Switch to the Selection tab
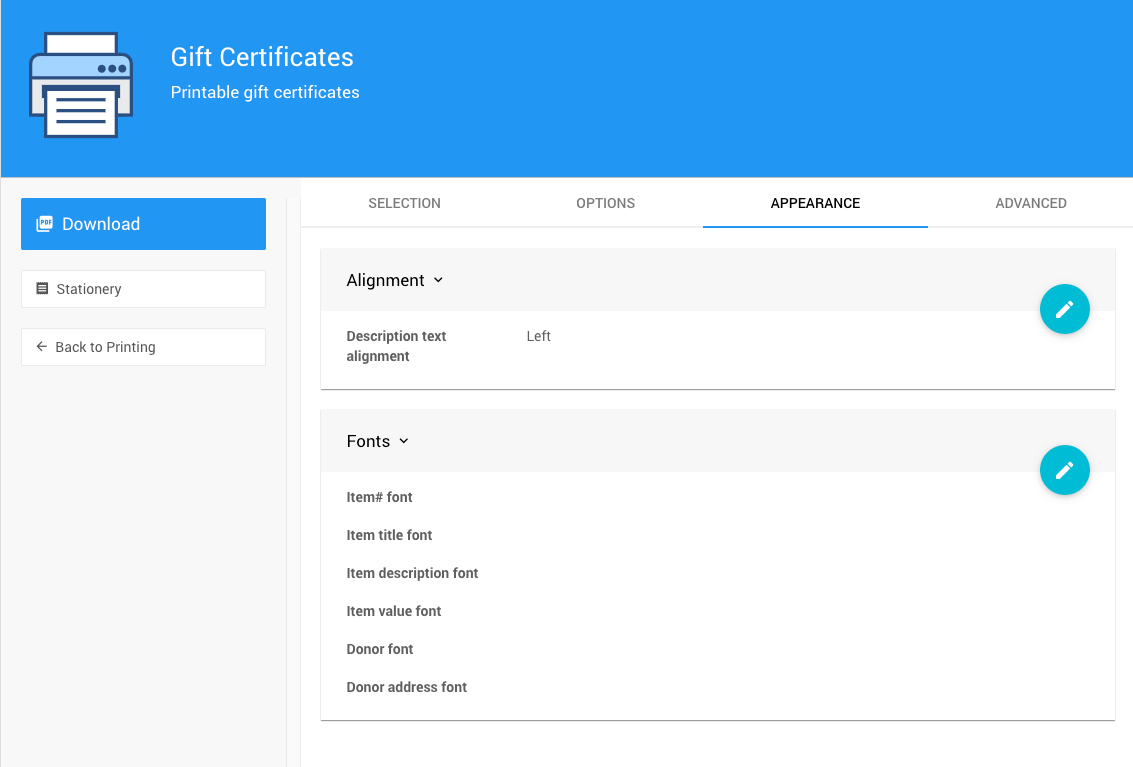 [404, 203]
